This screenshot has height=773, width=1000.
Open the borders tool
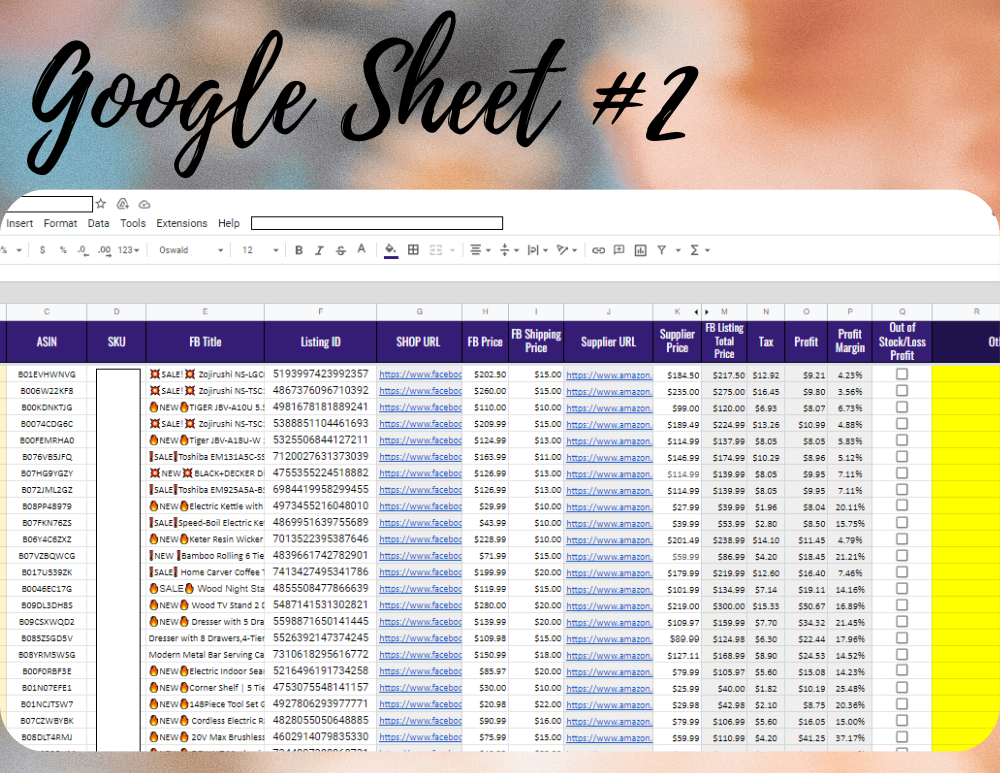[x=413, y=250]
